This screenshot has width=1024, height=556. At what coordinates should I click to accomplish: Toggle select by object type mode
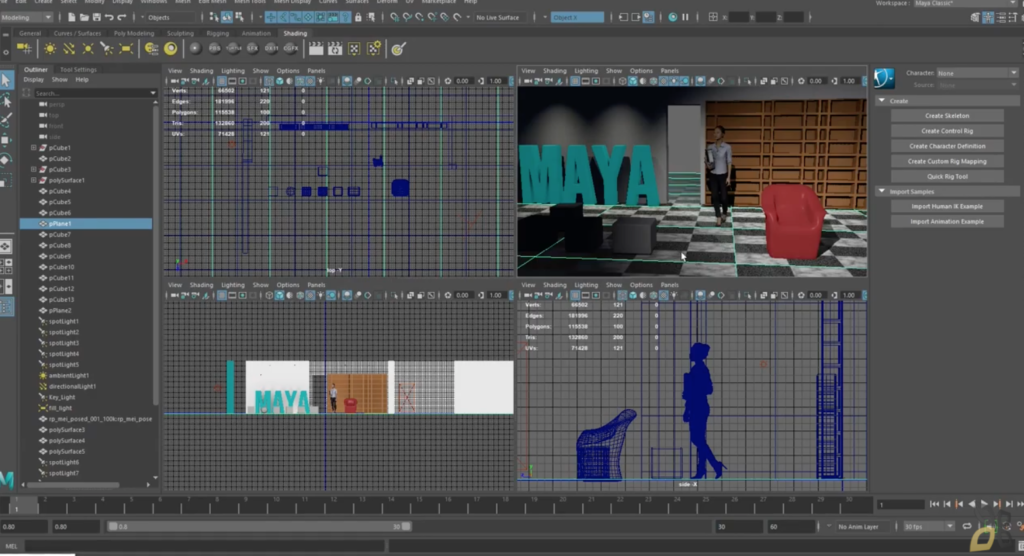(227, 18)
